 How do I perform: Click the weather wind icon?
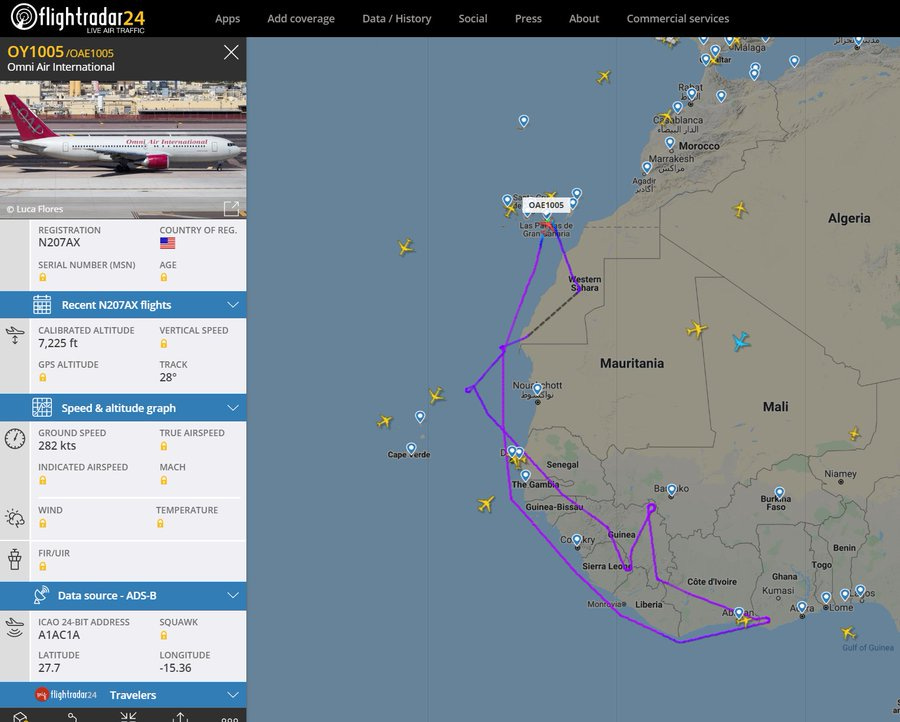15,518
